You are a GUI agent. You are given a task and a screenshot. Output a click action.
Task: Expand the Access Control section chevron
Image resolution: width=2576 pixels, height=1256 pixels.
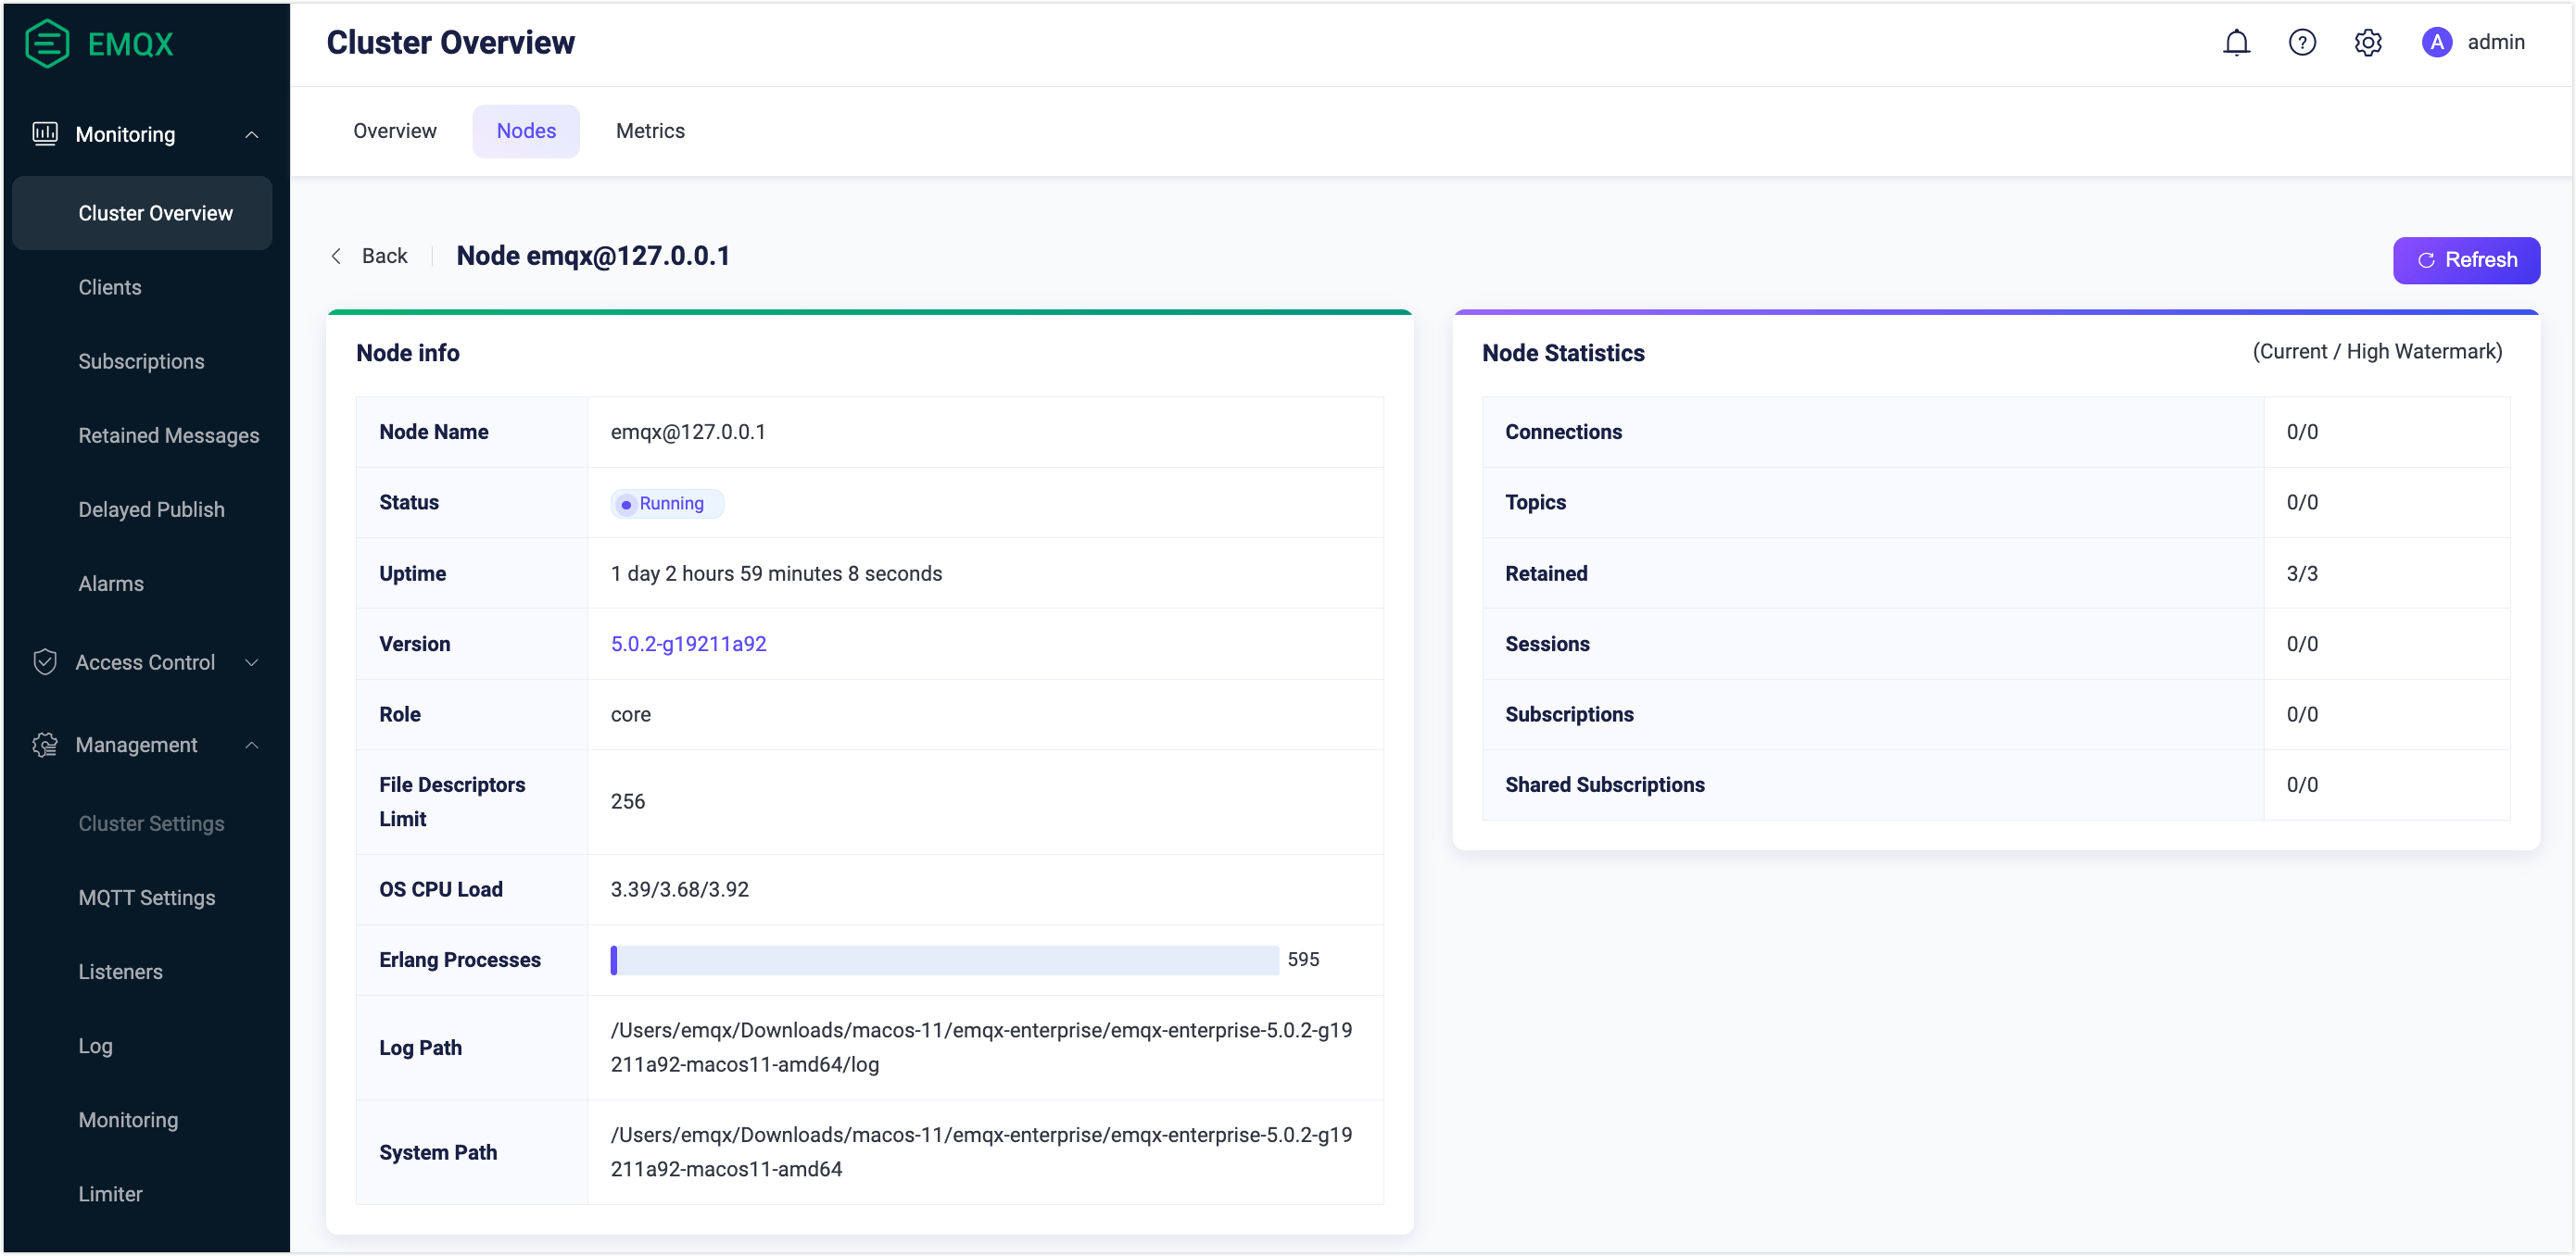pos(252,662)
